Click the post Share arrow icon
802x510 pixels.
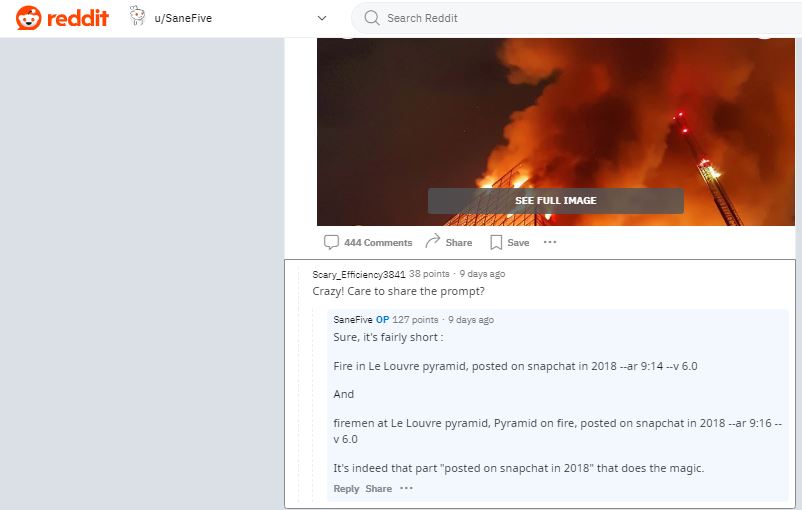[433, 241]
